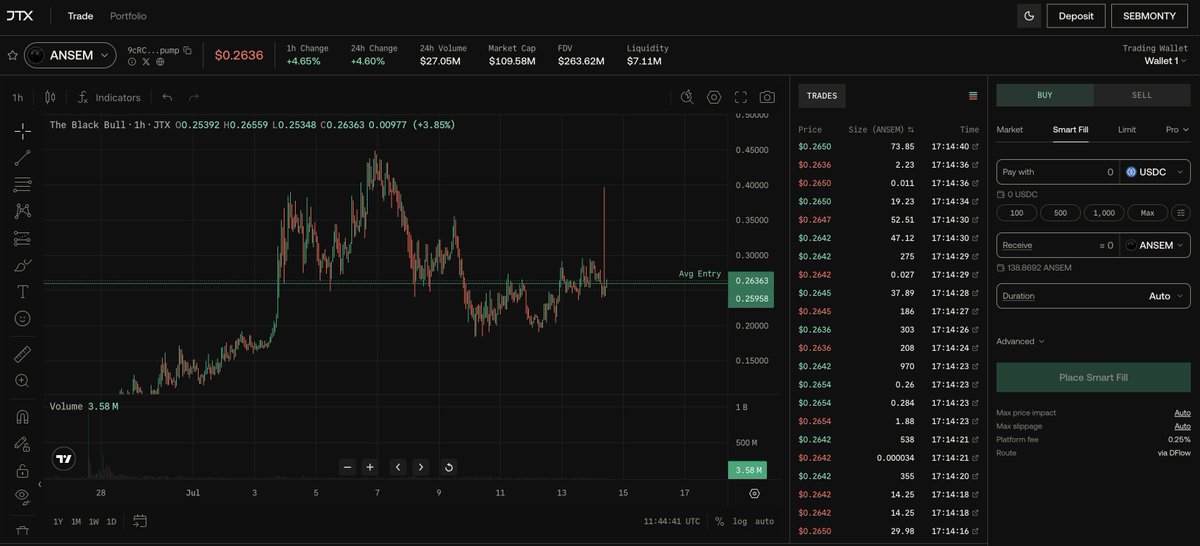Toggle percent scale on chart
Image resolution: width=1200 pixels, height=546 pixels.
[719, 521]
